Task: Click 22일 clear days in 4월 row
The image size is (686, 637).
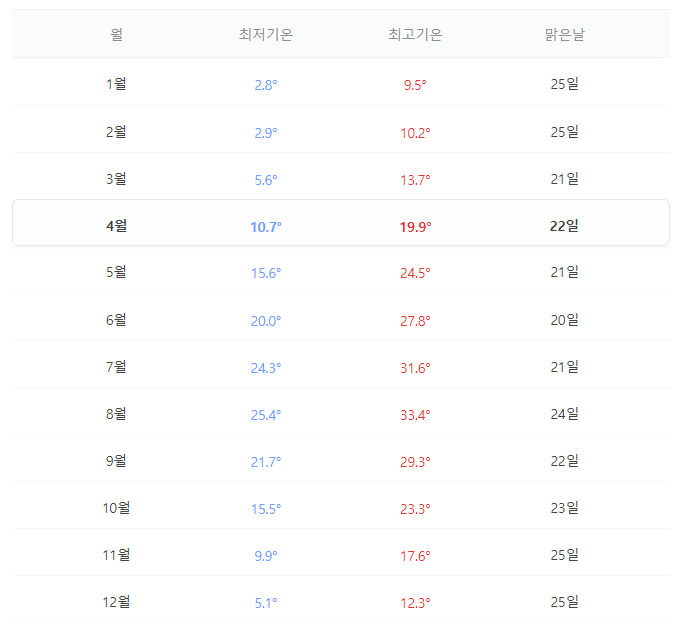Action: [x=564, y=226]
